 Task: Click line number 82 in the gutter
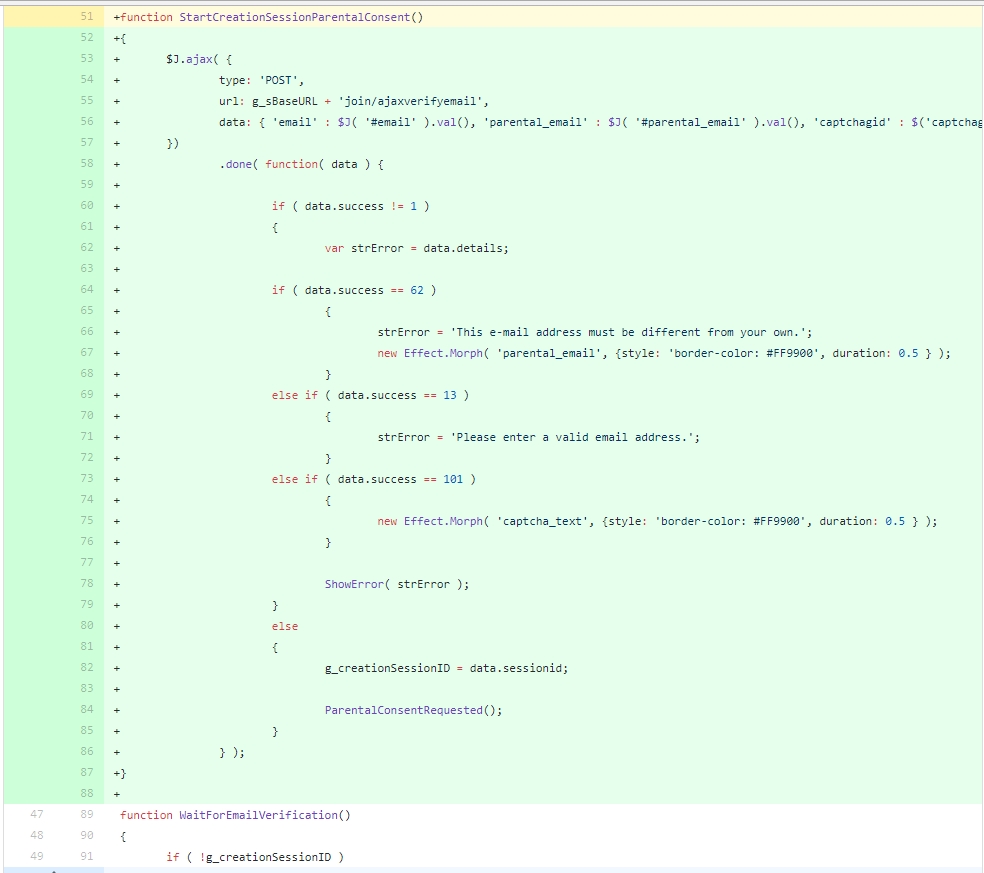point(87,667)
